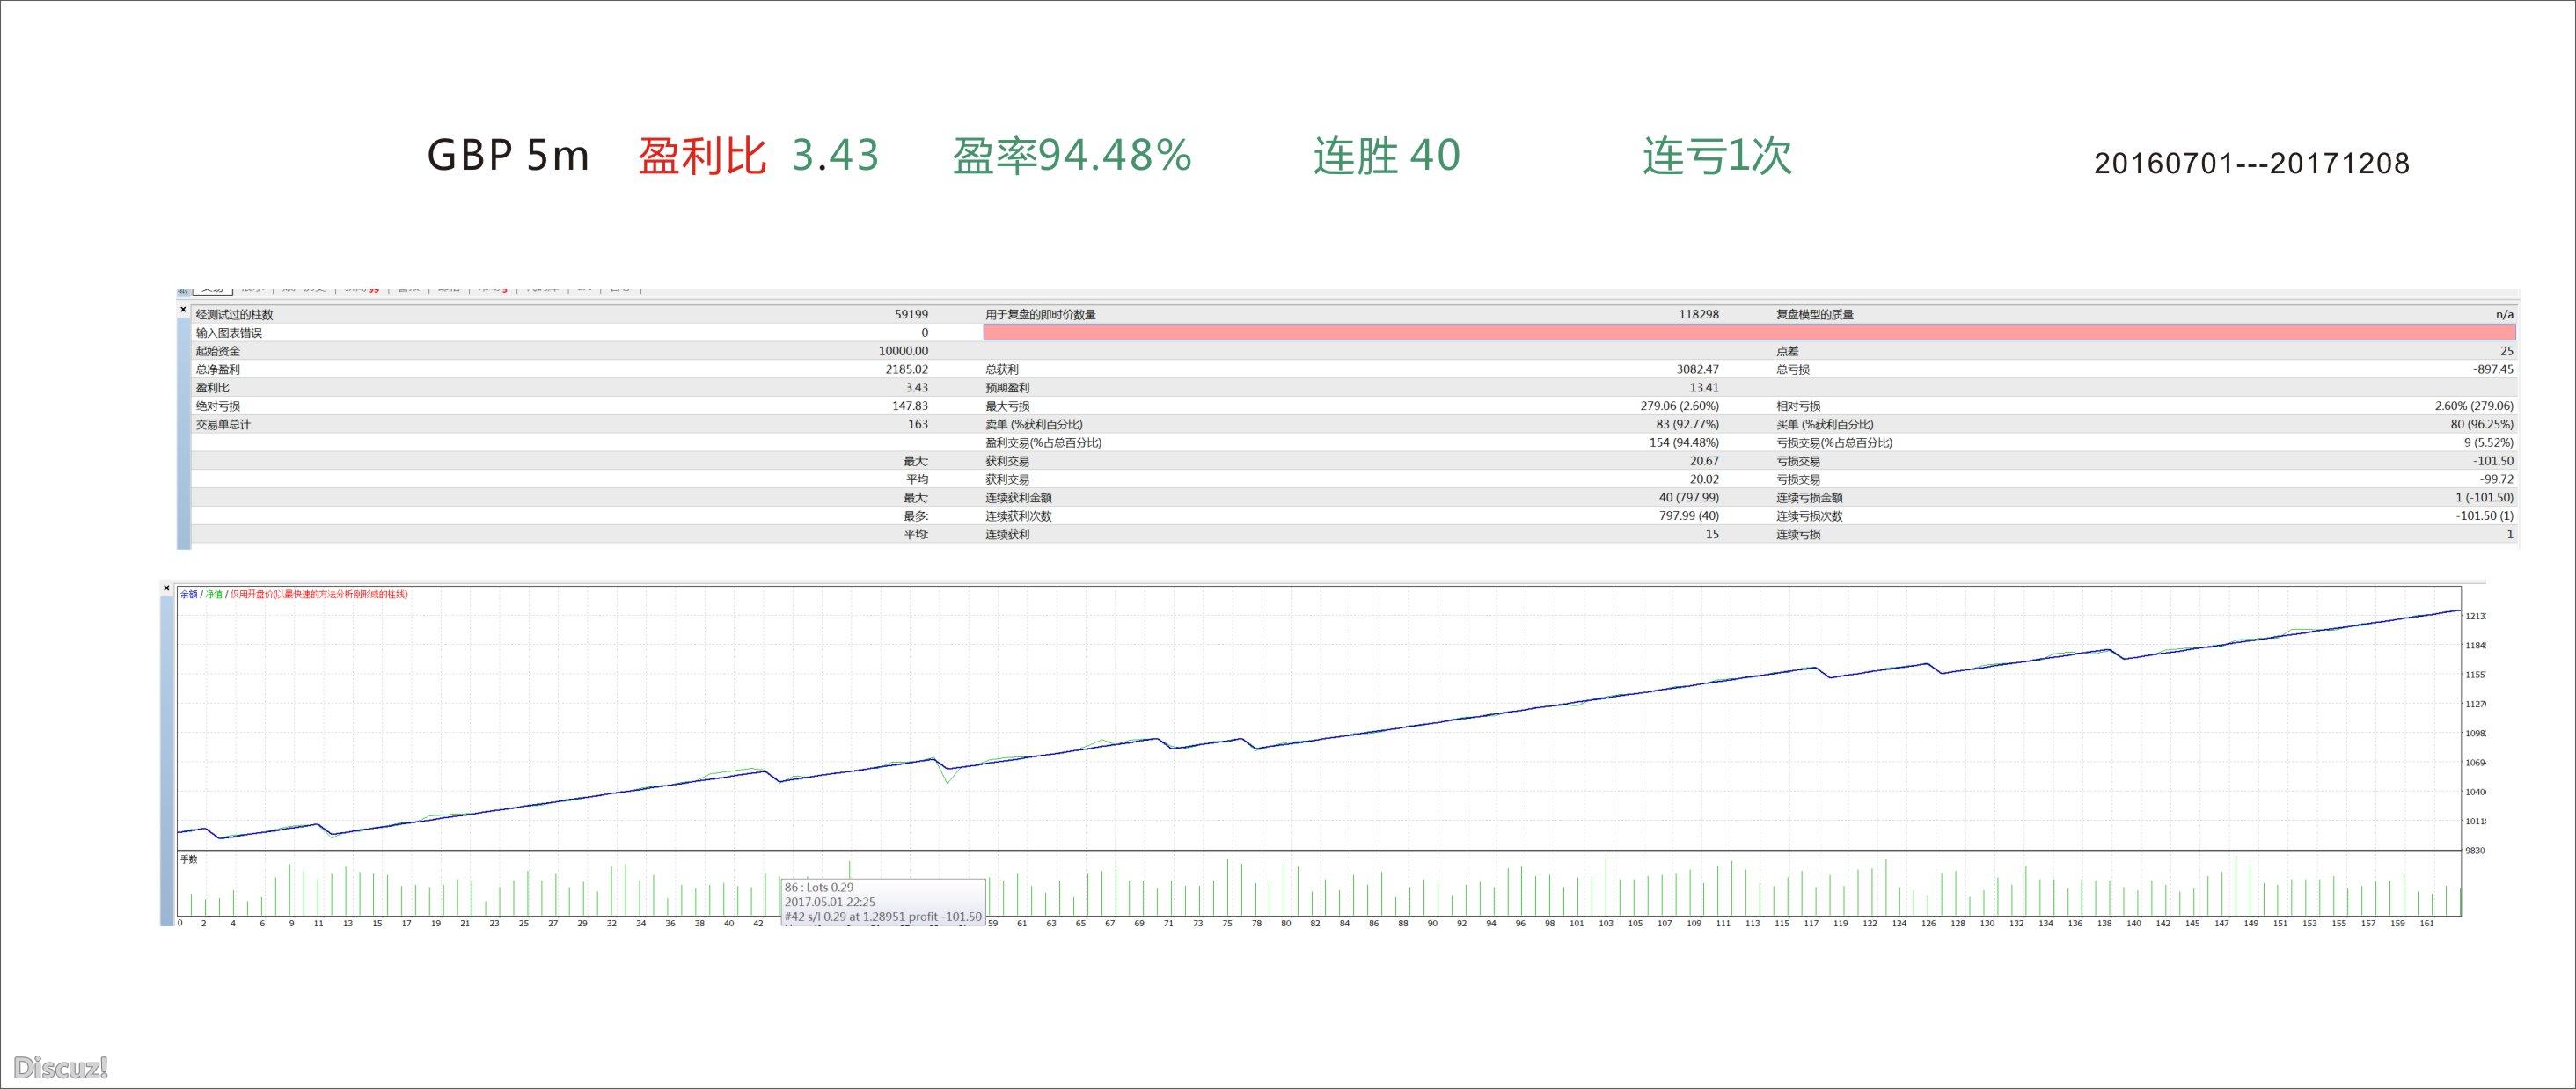Image resolution: width=2576 pixels, height=1089 pixels.
Task: Select the net profit value '2185.02'
Action: (x=907, y=369)
